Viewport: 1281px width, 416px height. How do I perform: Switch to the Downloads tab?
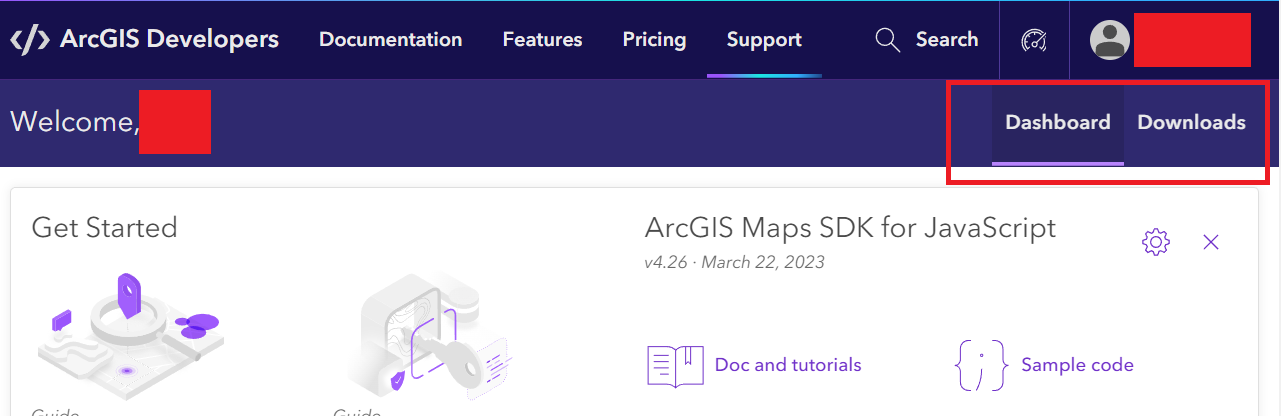click(x=1191, y=122)
